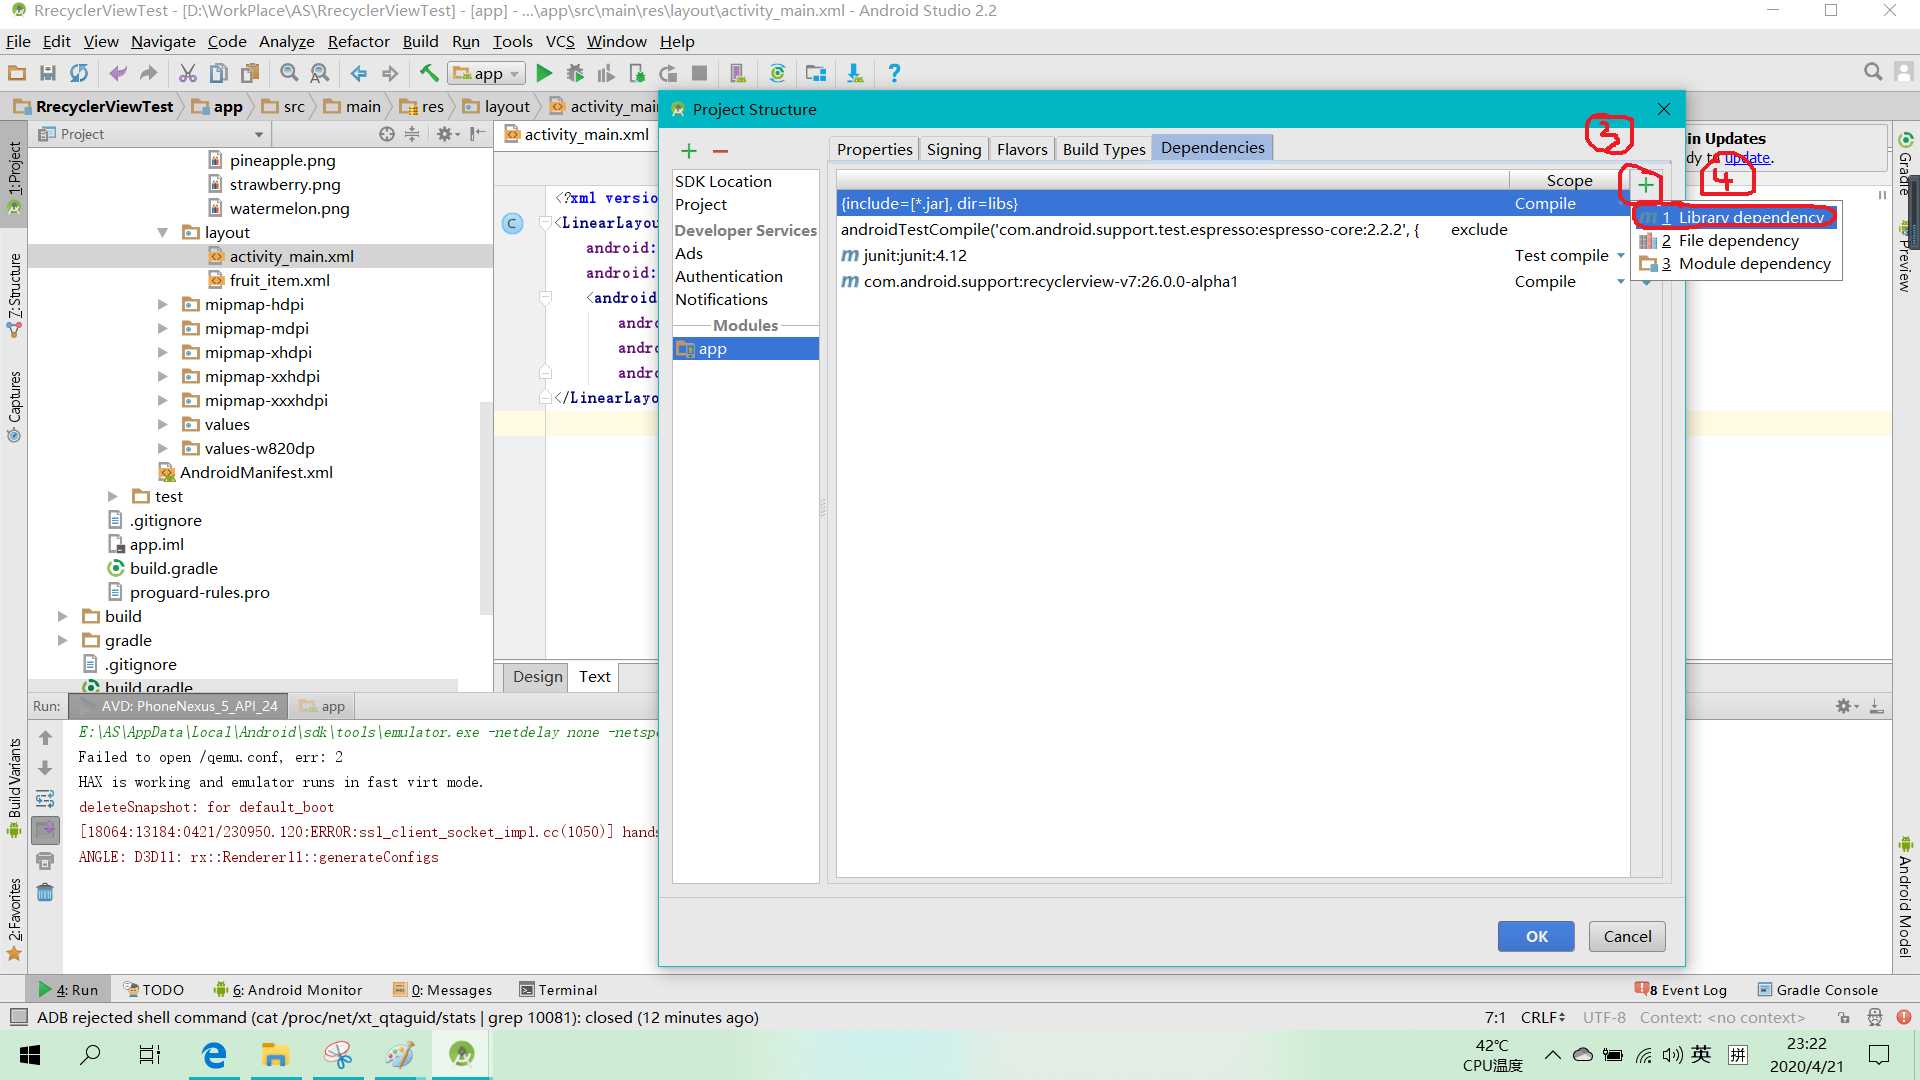Viewport: 1920px width, 1080px height.
Task: Open the Refactor menu
Action: [358, 41]
